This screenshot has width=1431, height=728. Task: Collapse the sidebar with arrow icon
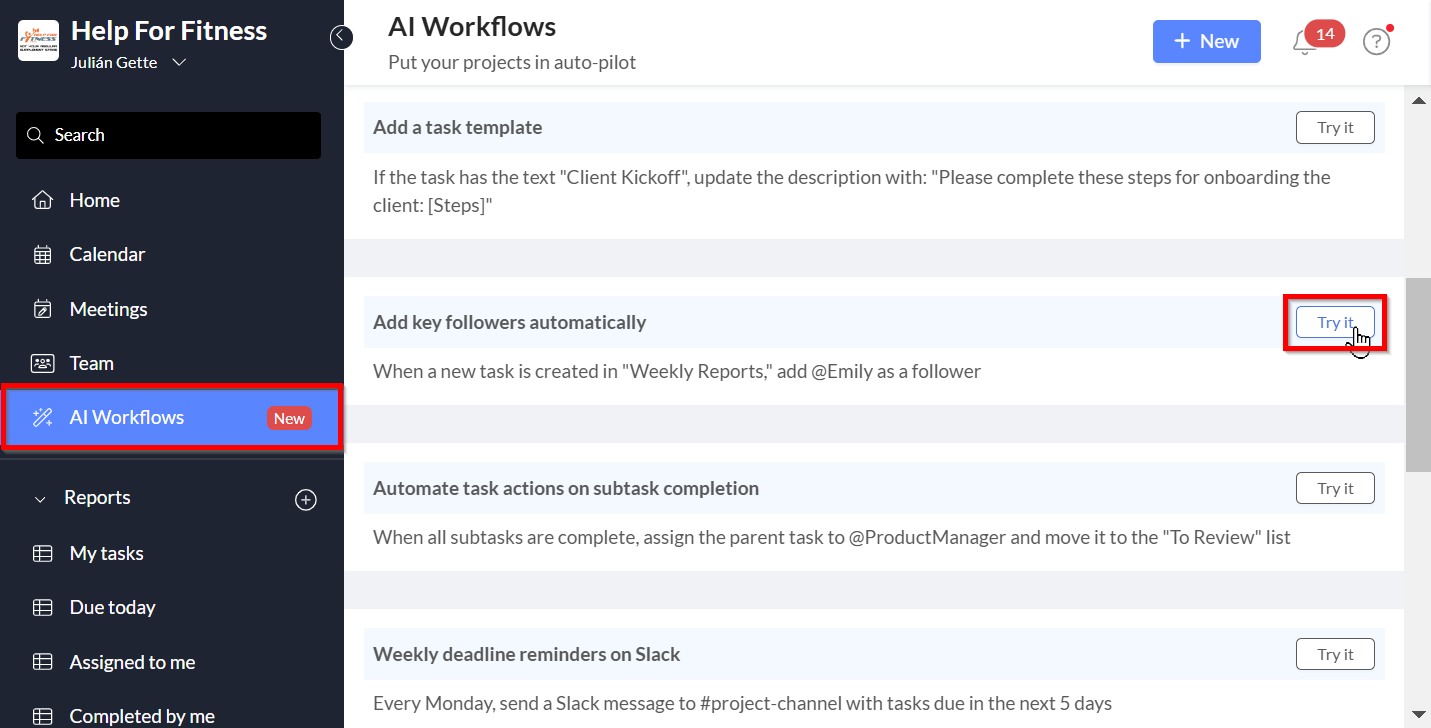click(x=342, y=37)
